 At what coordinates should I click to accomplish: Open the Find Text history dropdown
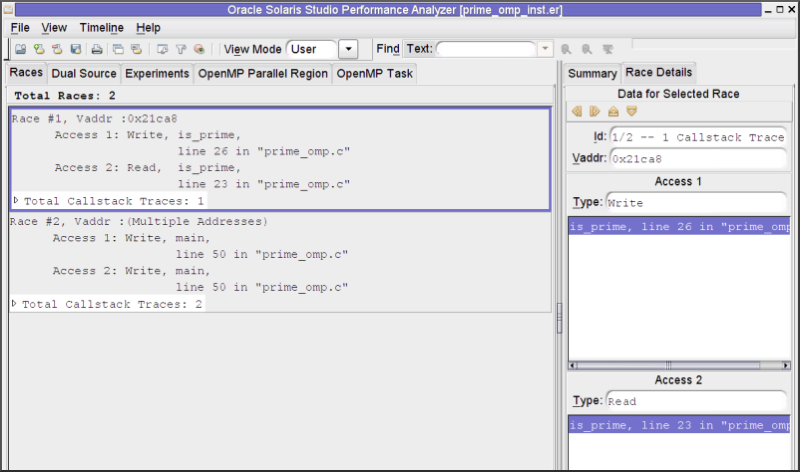(x=545, y=49)
